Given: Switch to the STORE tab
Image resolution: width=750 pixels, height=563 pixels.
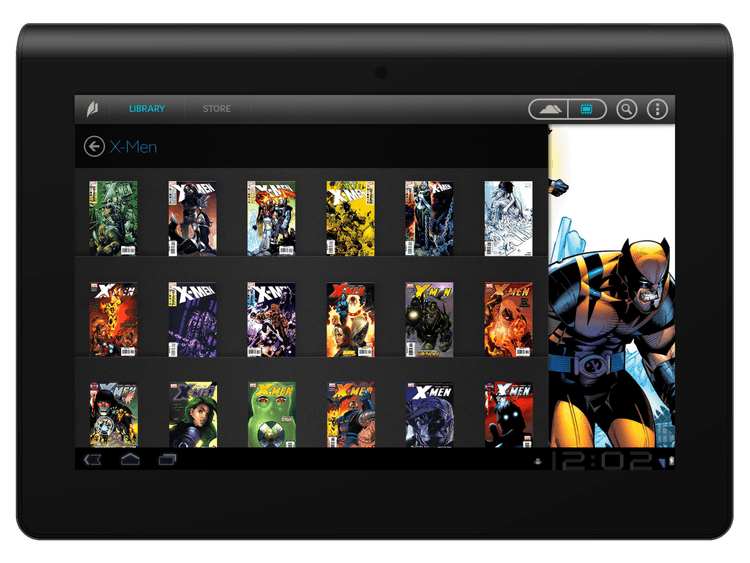Looking at the screenshot, I should (217, 109).
